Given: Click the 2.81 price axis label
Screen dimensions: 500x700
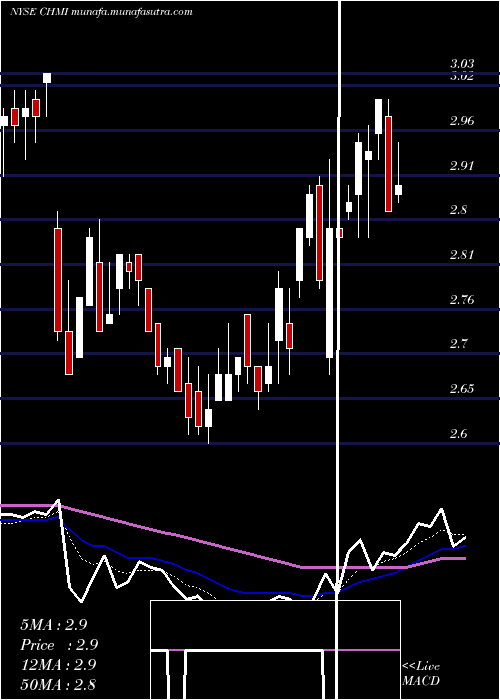Looking at the screenshot, I should 462,255.
